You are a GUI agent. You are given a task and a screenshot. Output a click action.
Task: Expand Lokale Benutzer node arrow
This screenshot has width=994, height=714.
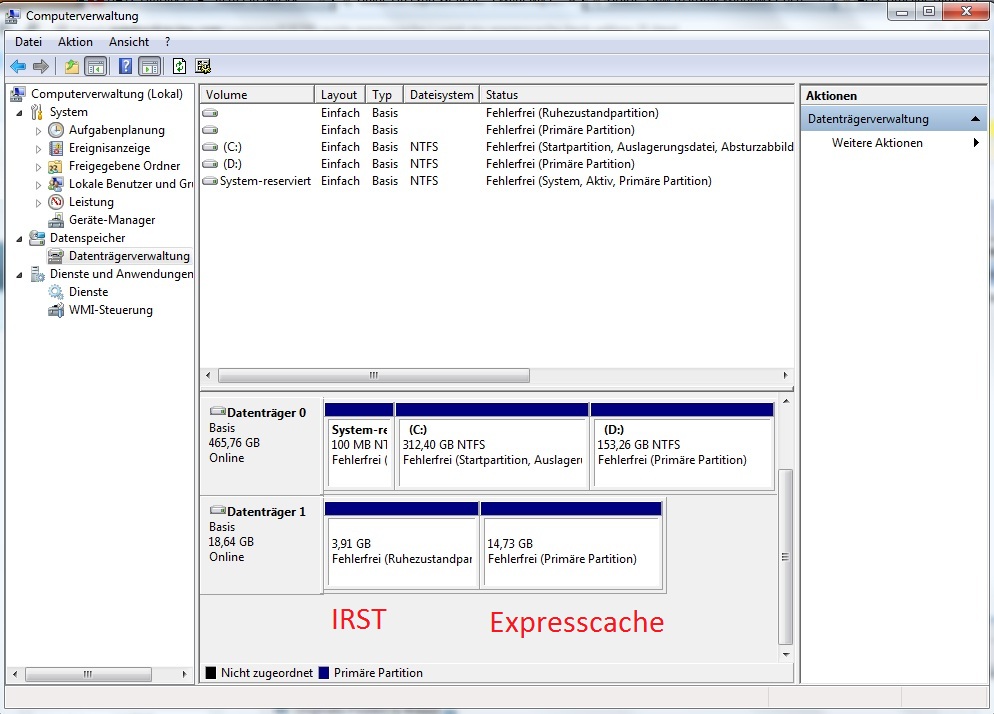click(38, 185)
